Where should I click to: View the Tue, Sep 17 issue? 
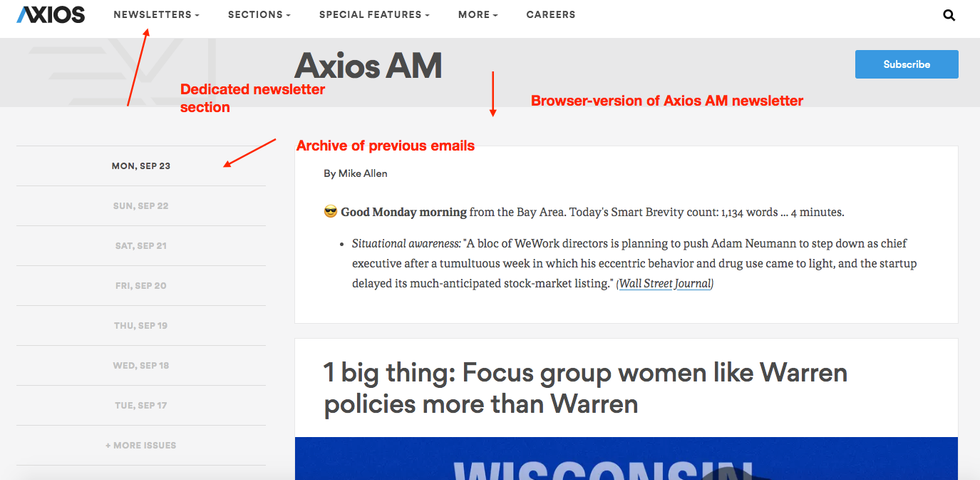(141, 406)
